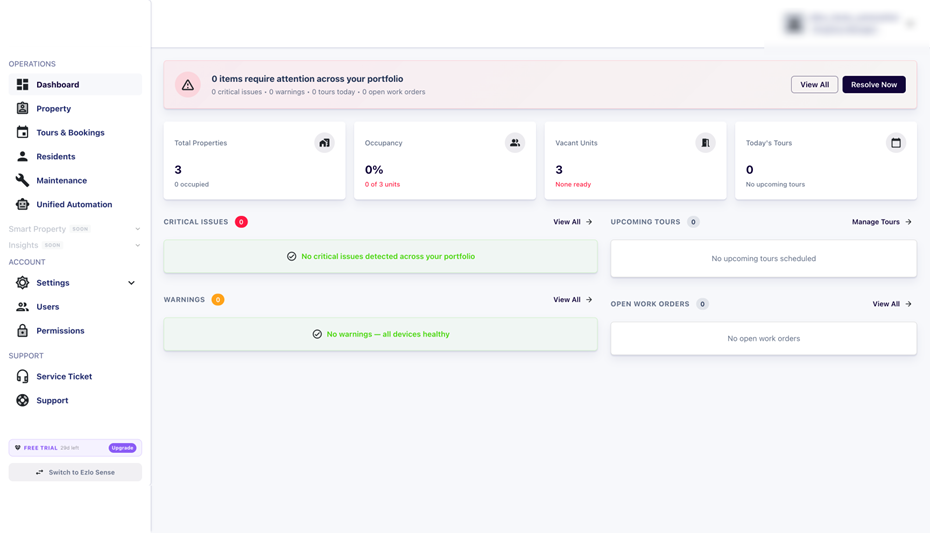Click the Unified Automation robot icon
Viewport: 930px width, 533px height.
click(x=22, y=204)
